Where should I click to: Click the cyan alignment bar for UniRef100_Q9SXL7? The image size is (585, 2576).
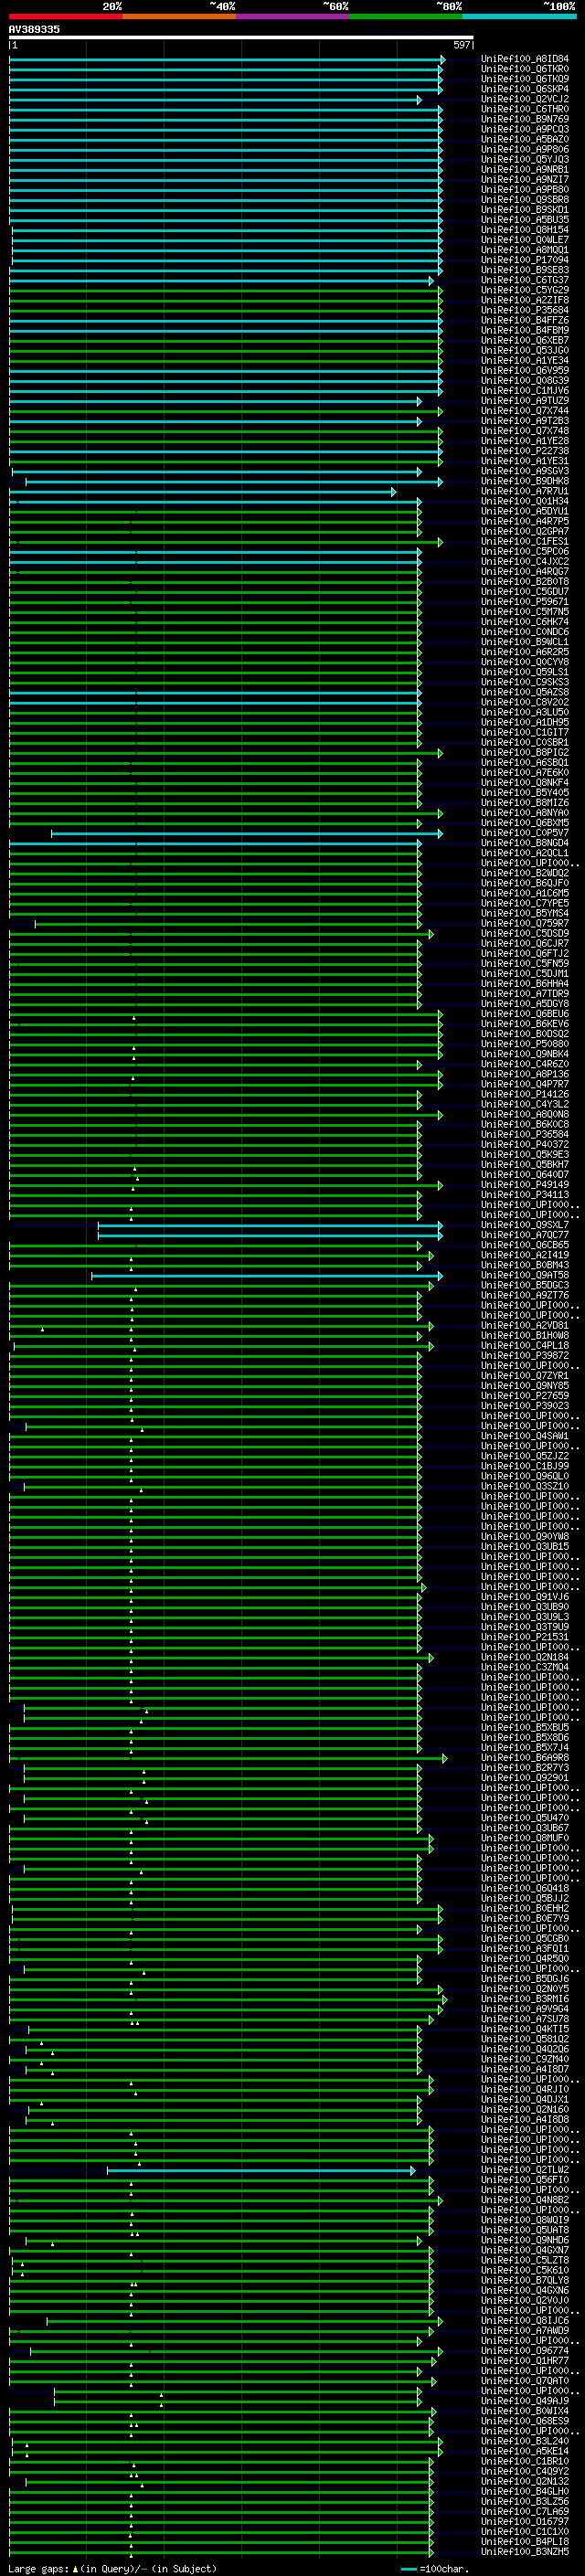coord(270,1225)
